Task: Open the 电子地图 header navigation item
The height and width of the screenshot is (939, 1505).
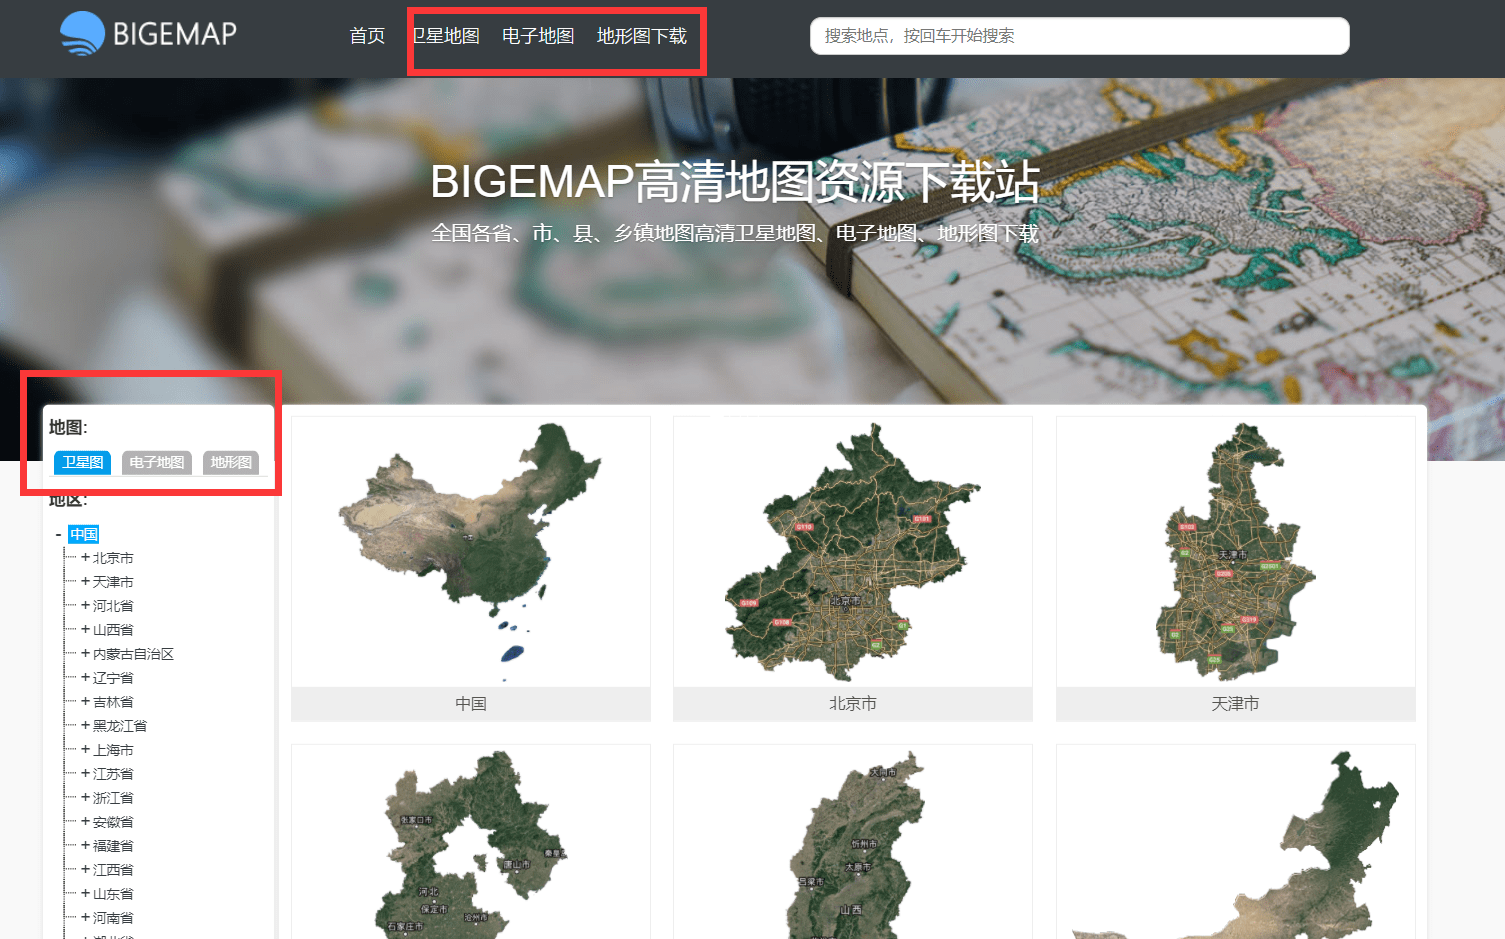Action: tap(538, 36)
